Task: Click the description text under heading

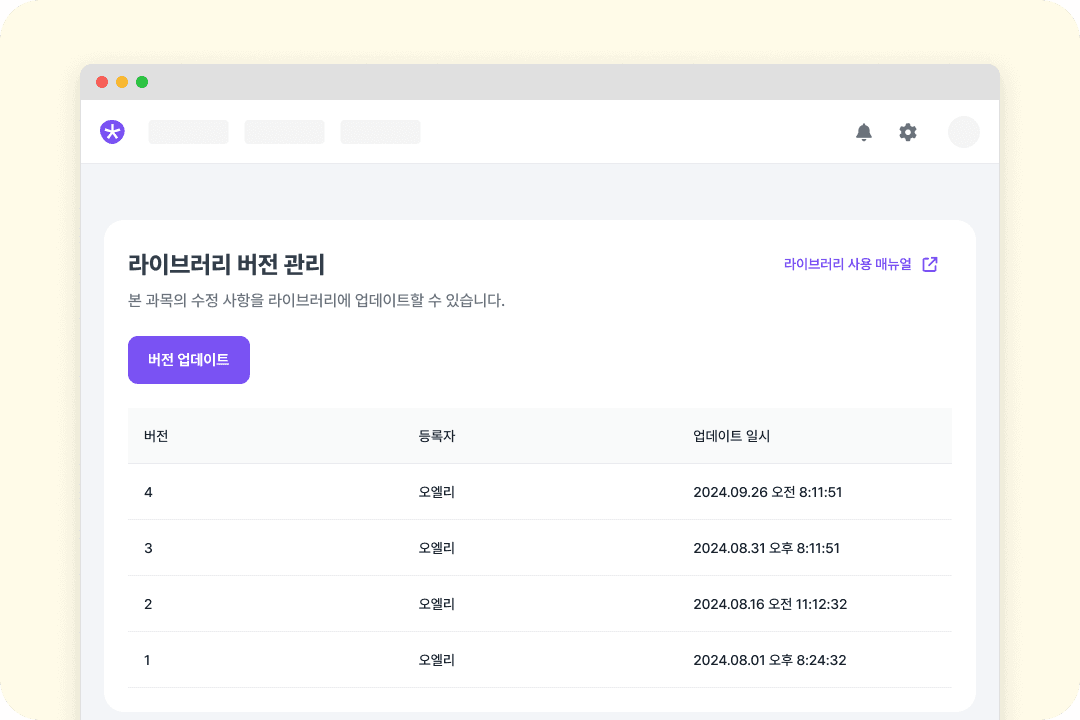Action: 316,300
